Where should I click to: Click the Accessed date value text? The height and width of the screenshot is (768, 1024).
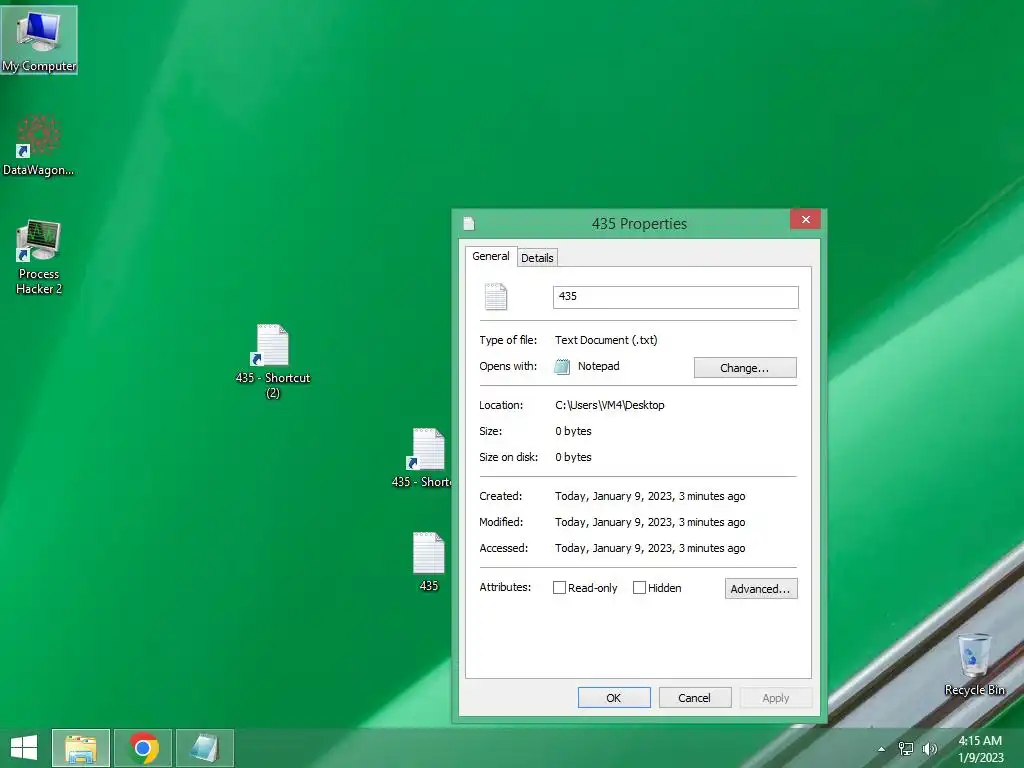coord(650,549)
